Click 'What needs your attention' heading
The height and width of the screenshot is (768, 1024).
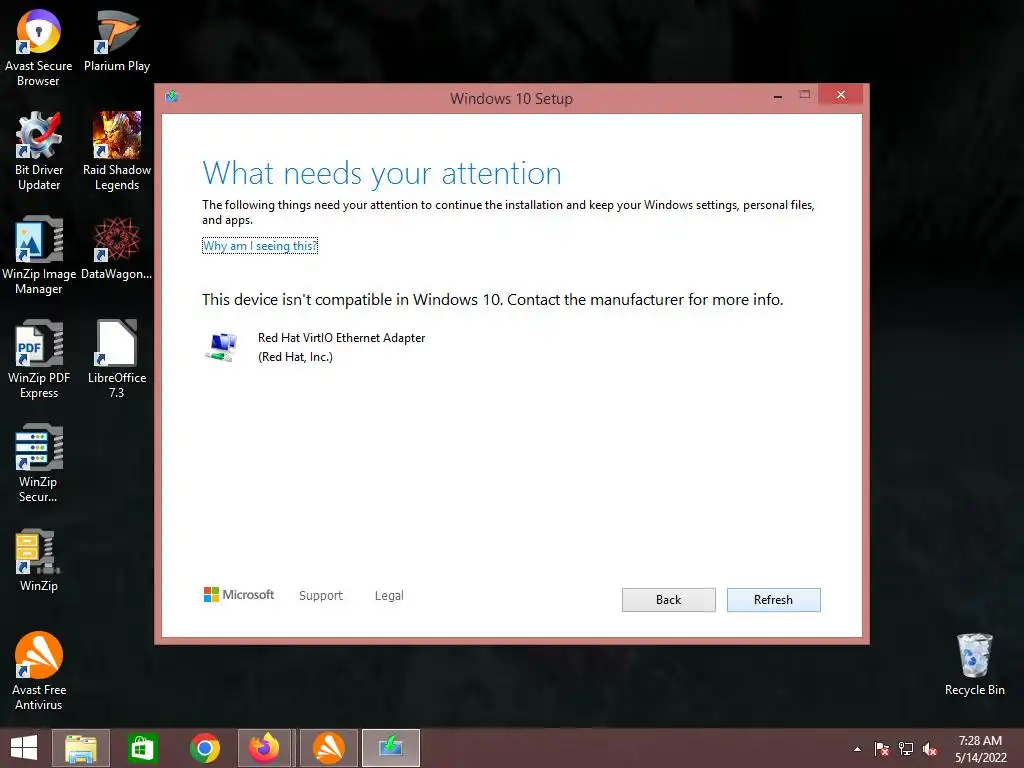(381, 173)
